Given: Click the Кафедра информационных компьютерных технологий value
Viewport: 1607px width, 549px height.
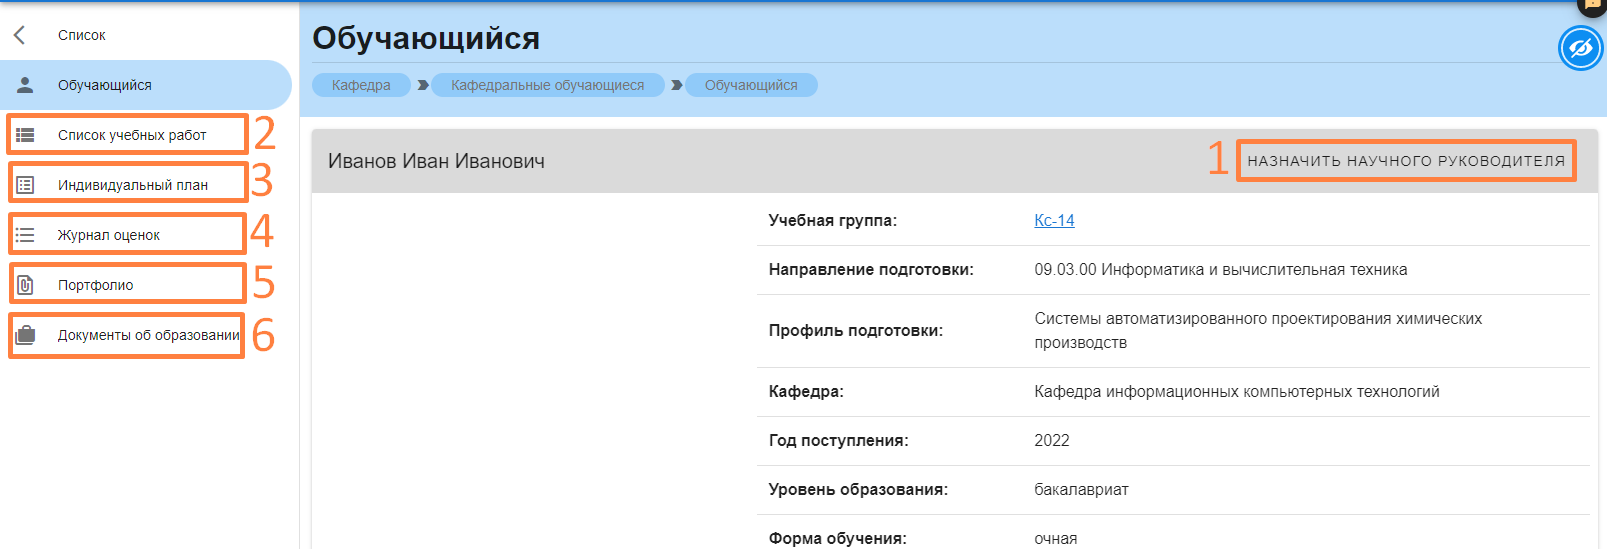Looking at the screenshot, I should (1236, 392).
